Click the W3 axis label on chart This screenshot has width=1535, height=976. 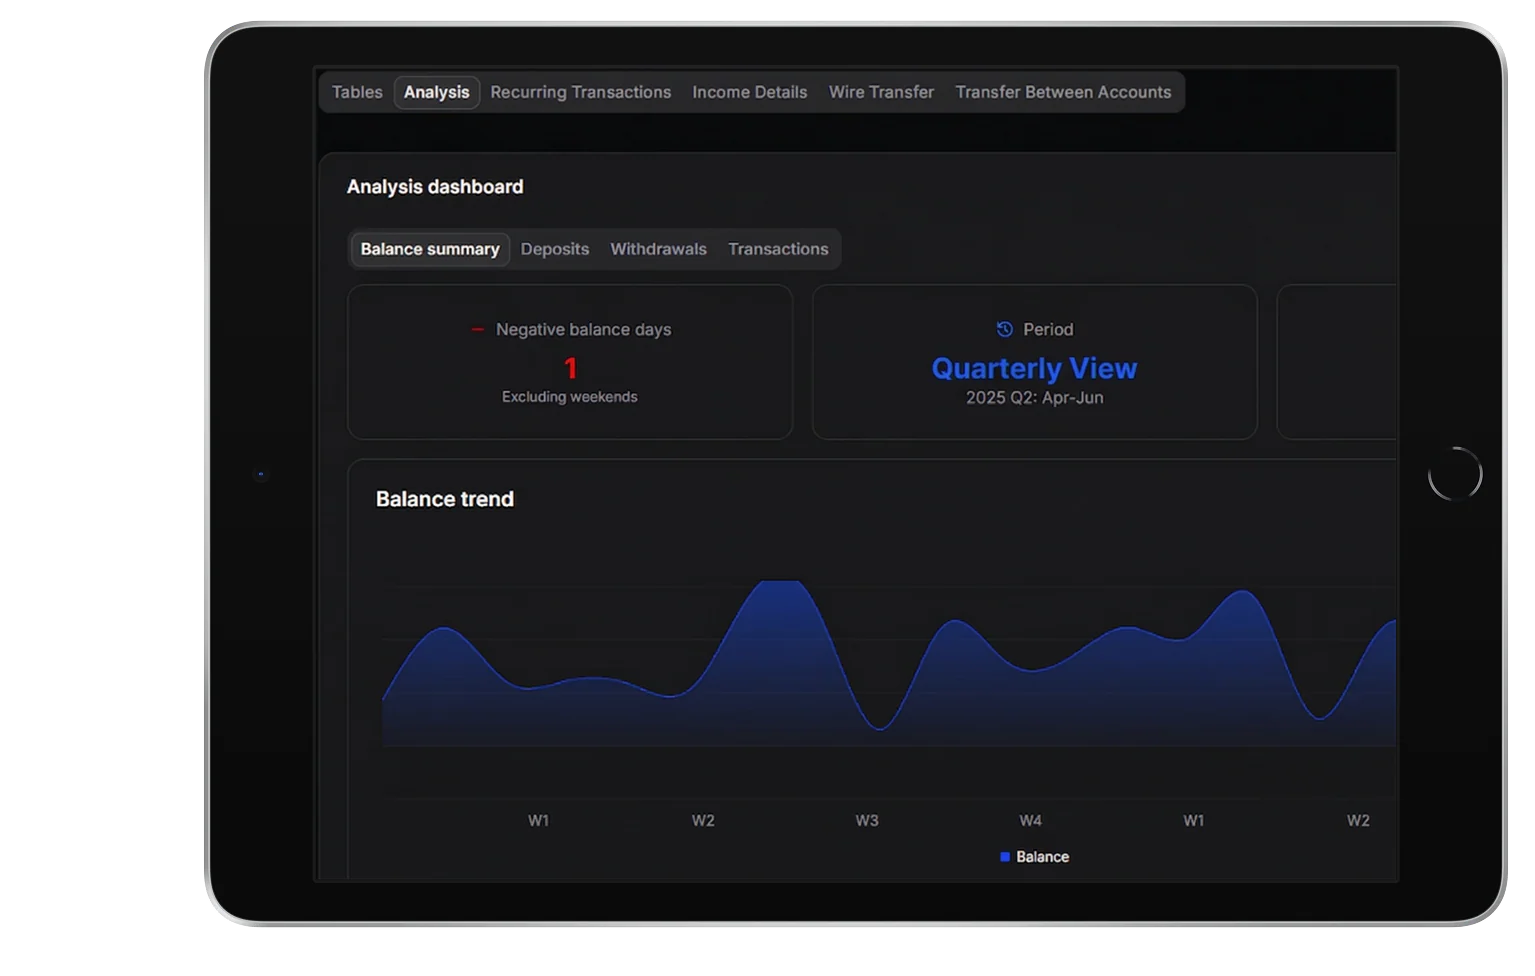(x=867, y=820)
